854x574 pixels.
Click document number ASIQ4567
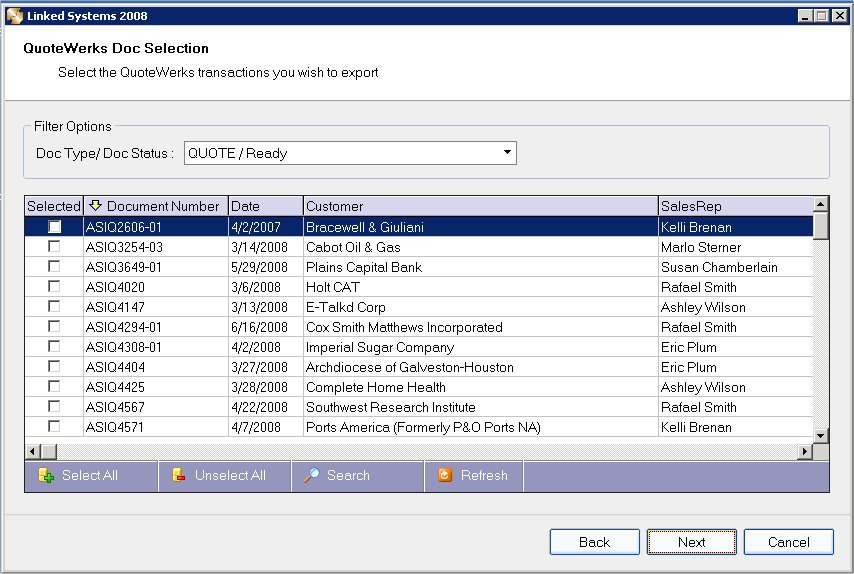pyautogui.click(x=115, y=407)
